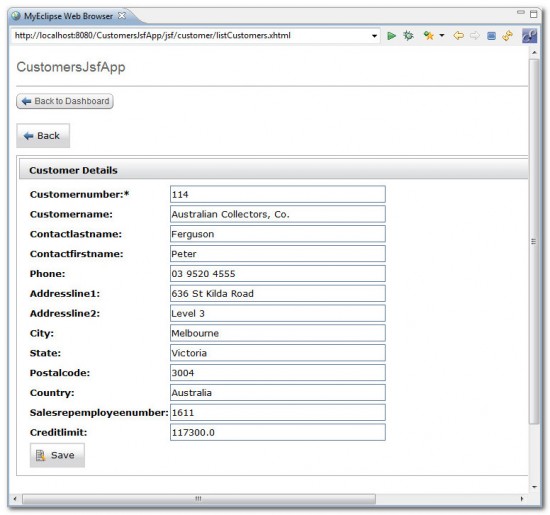Select the MyEclipse Web Browser tab
This screenshot has width=550, height=515.
(x=68, y=16)
